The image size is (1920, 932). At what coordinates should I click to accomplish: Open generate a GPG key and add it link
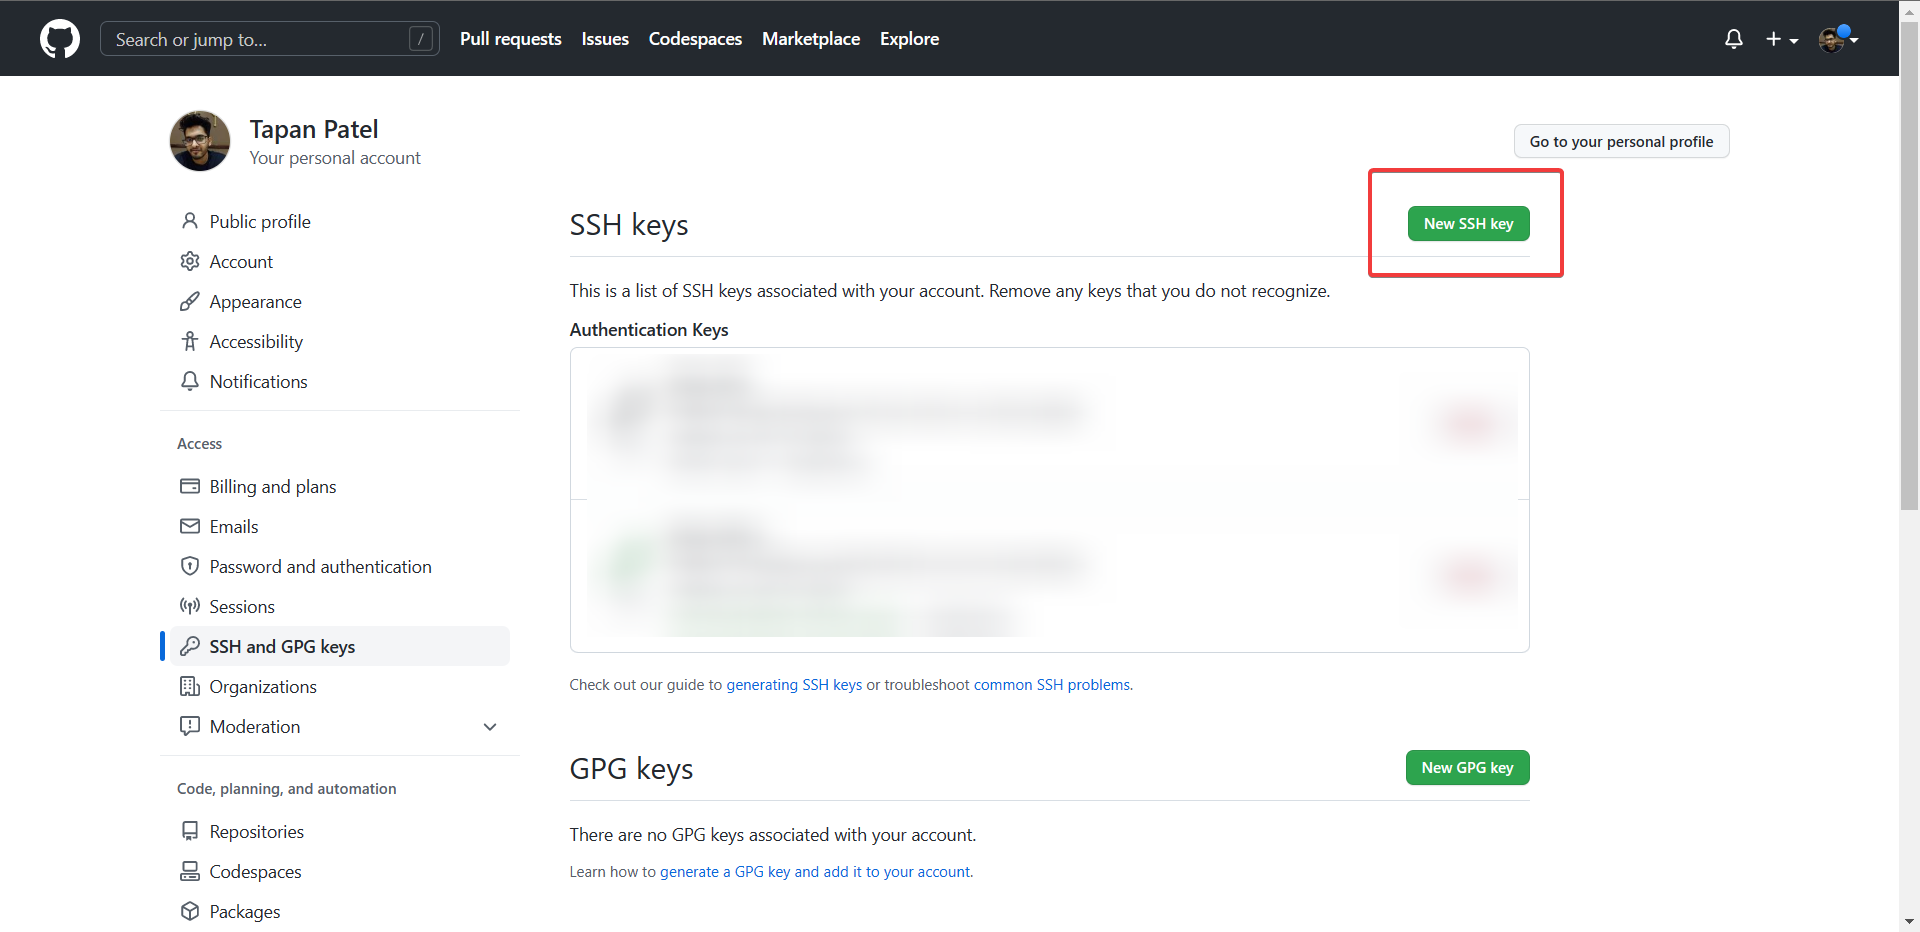pos(815,872)
